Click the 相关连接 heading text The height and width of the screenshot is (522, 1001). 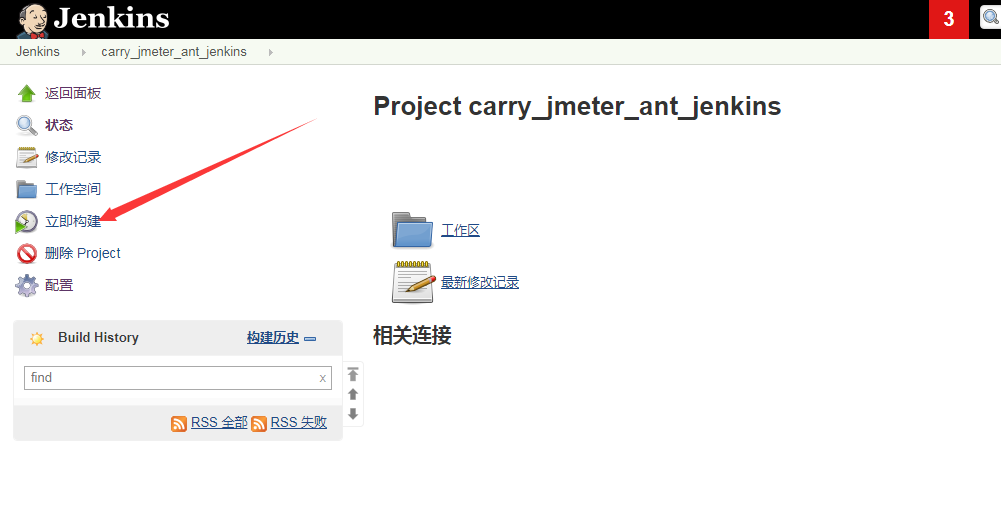[412, 335]
